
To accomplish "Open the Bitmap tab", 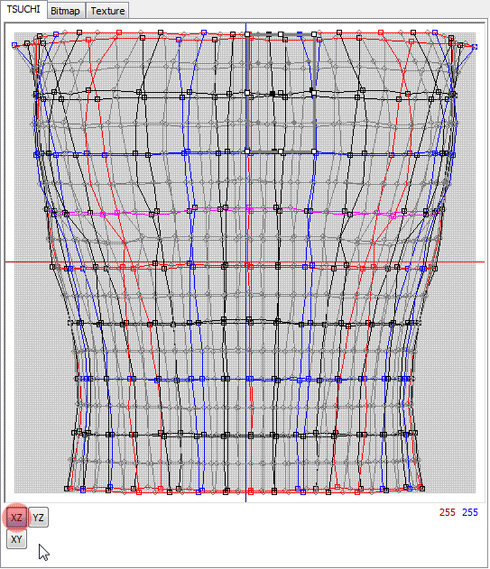I will tap(65, 11).
